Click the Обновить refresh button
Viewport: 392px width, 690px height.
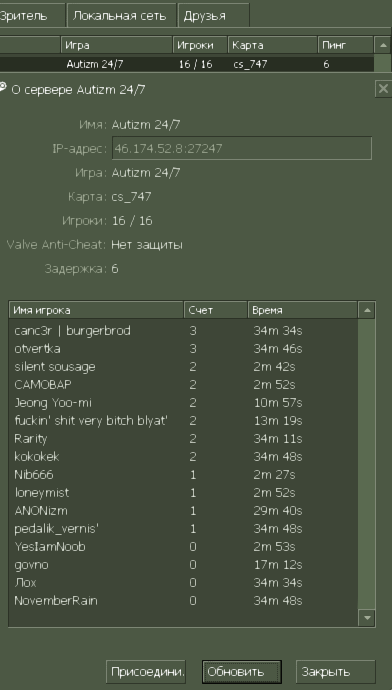point(242,672)
